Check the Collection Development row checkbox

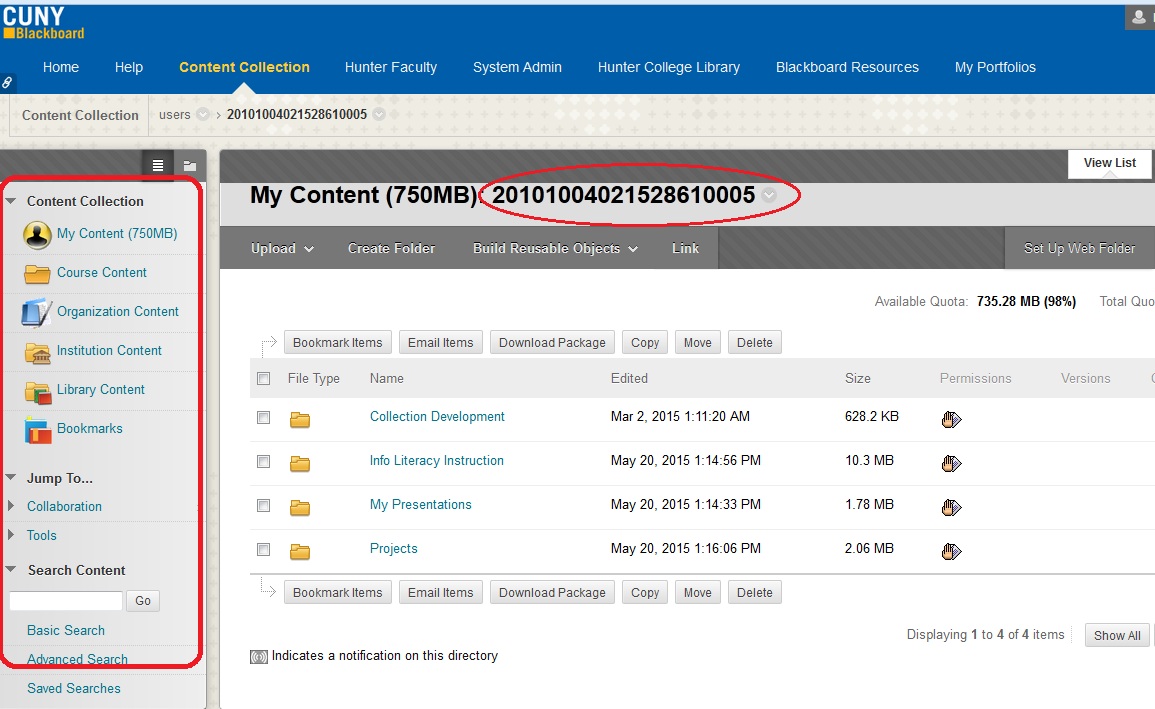pyautogui.click(x=263, y=417)
